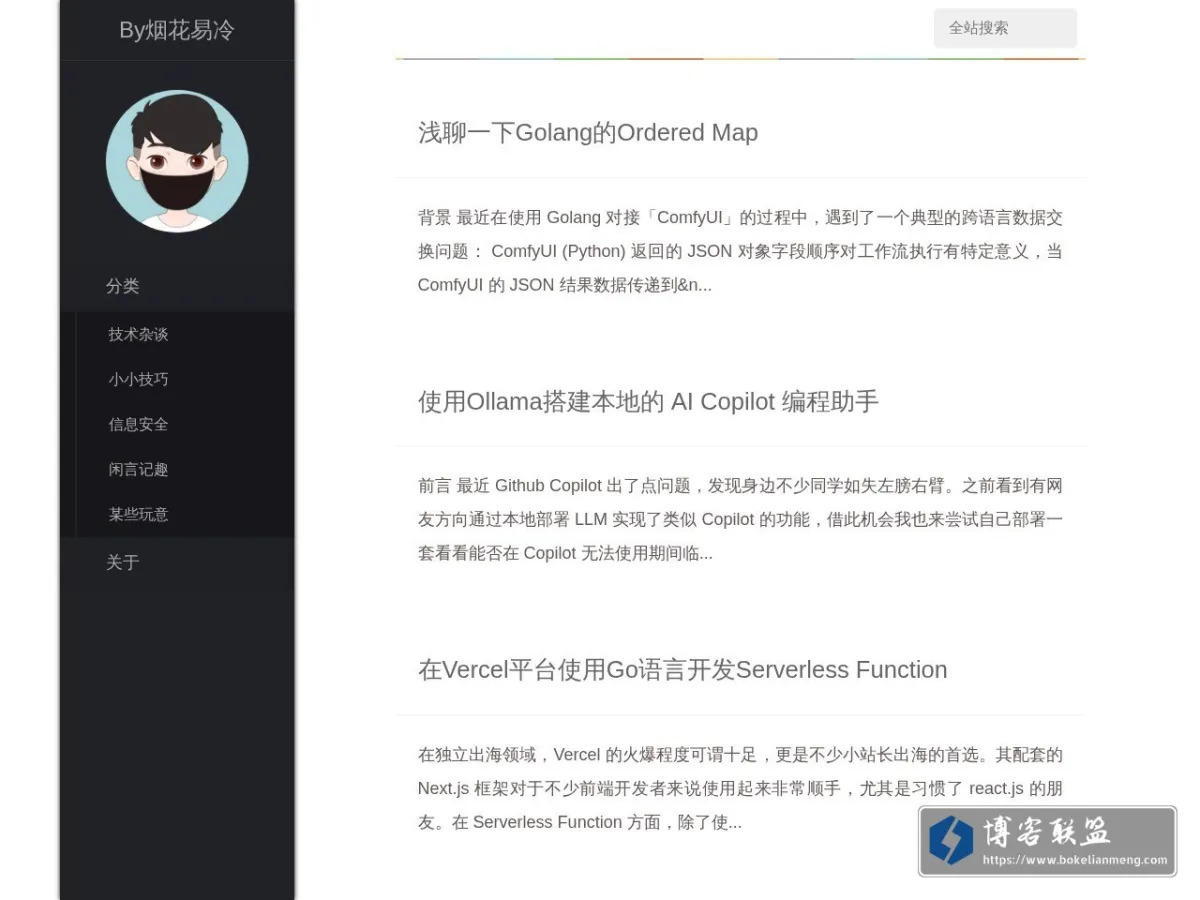Go to the 关于 page
The image size is (1200, 900).
click(123, 563)
